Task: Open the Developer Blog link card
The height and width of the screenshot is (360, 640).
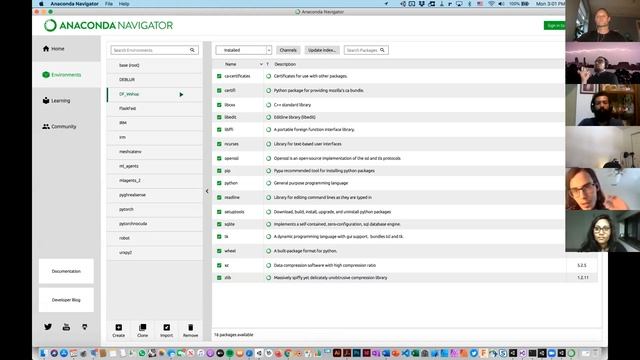Action: click(x=66, y=300)
